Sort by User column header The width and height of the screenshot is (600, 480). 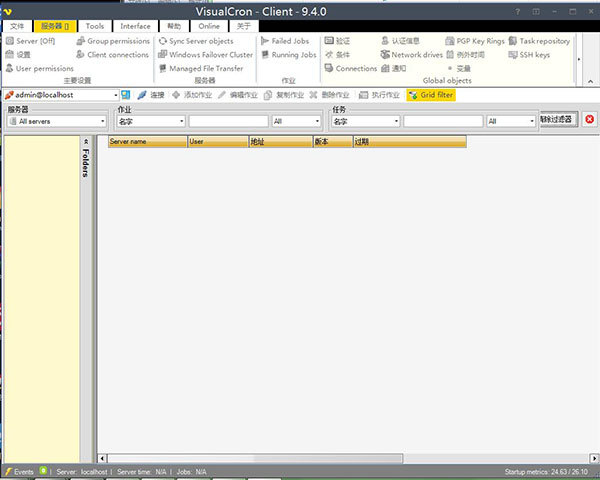click(218, 141)
